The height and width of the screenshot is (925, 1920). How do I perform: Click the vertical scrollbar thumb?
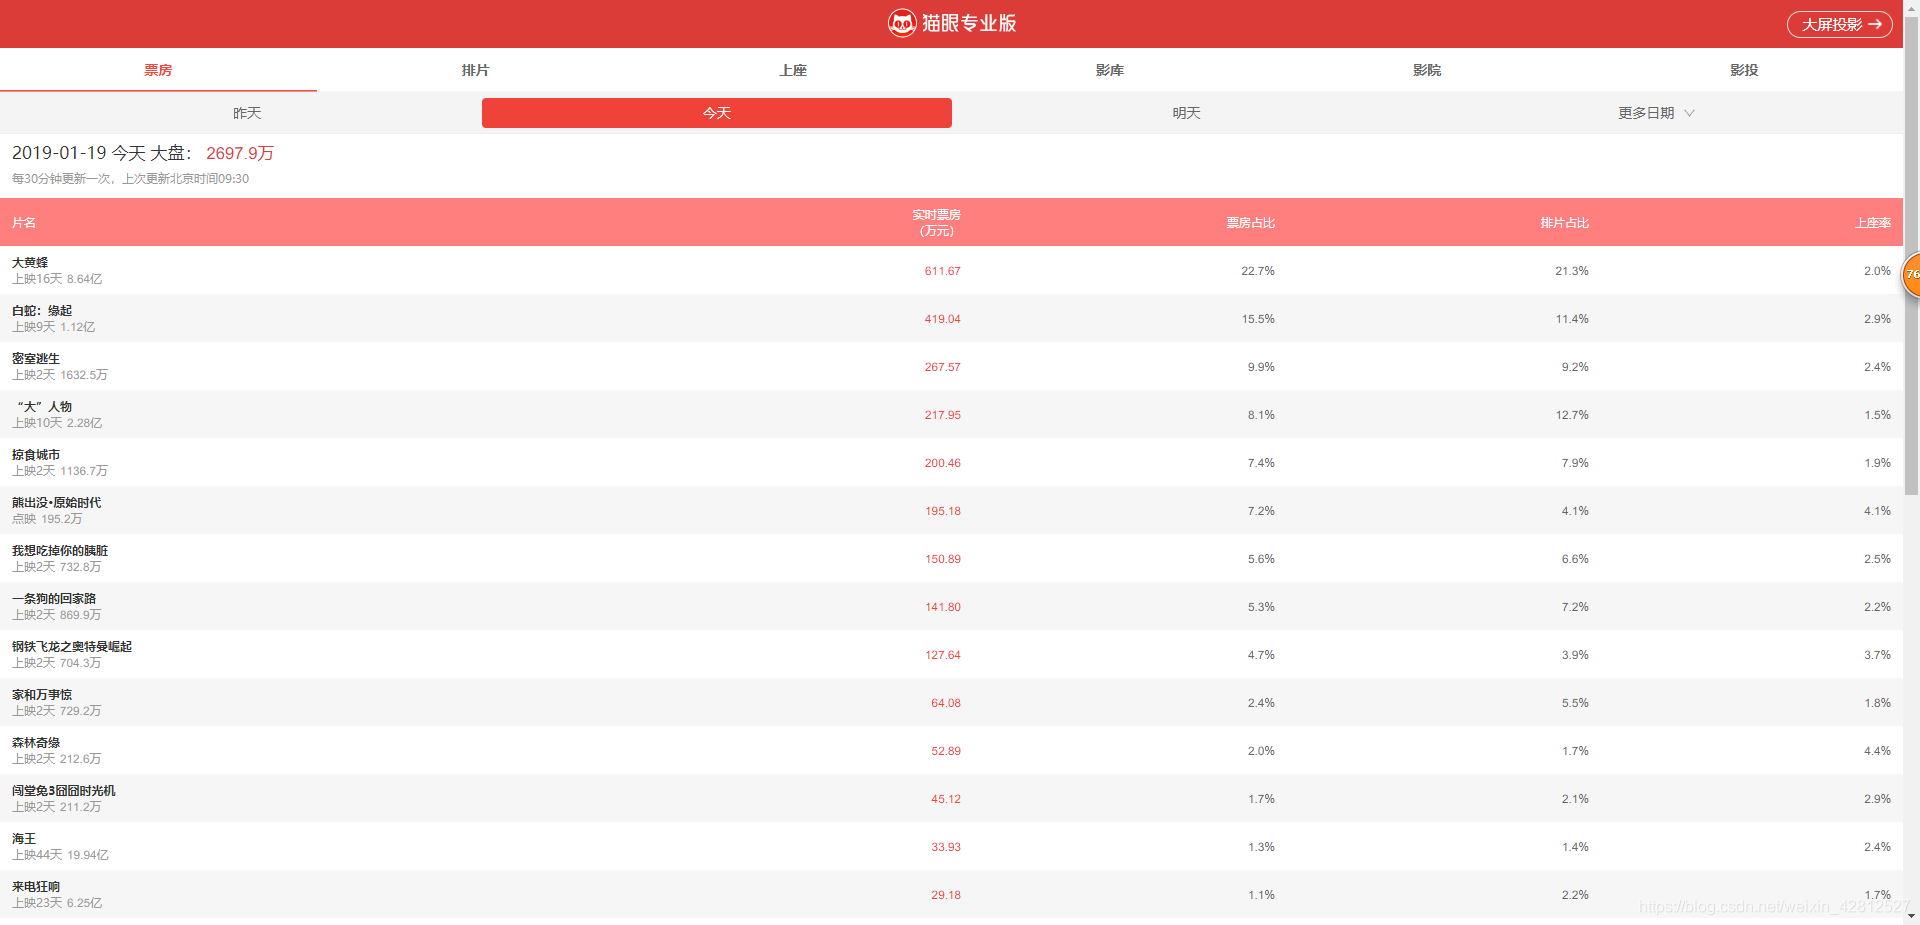tap(1911, 255)
